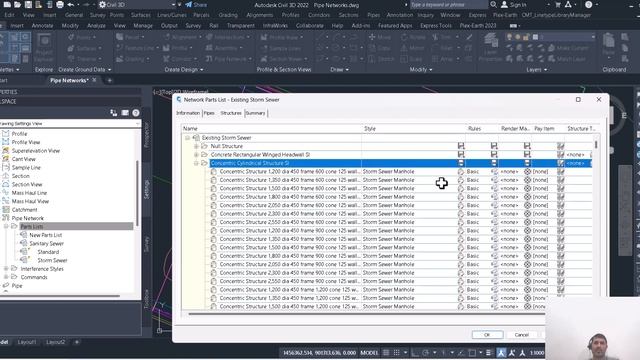Select Storm Sewer parts list in tree
Screen dimensions: 640x360
(x=52, y=260)
